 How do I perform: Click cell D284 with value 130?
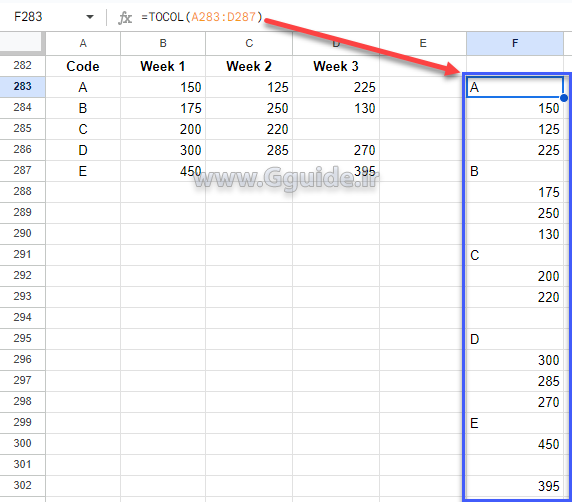(336, 108)
